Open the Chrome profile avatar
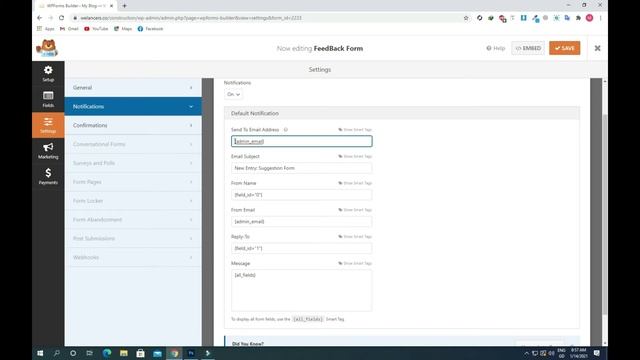 tap(589, 18)
